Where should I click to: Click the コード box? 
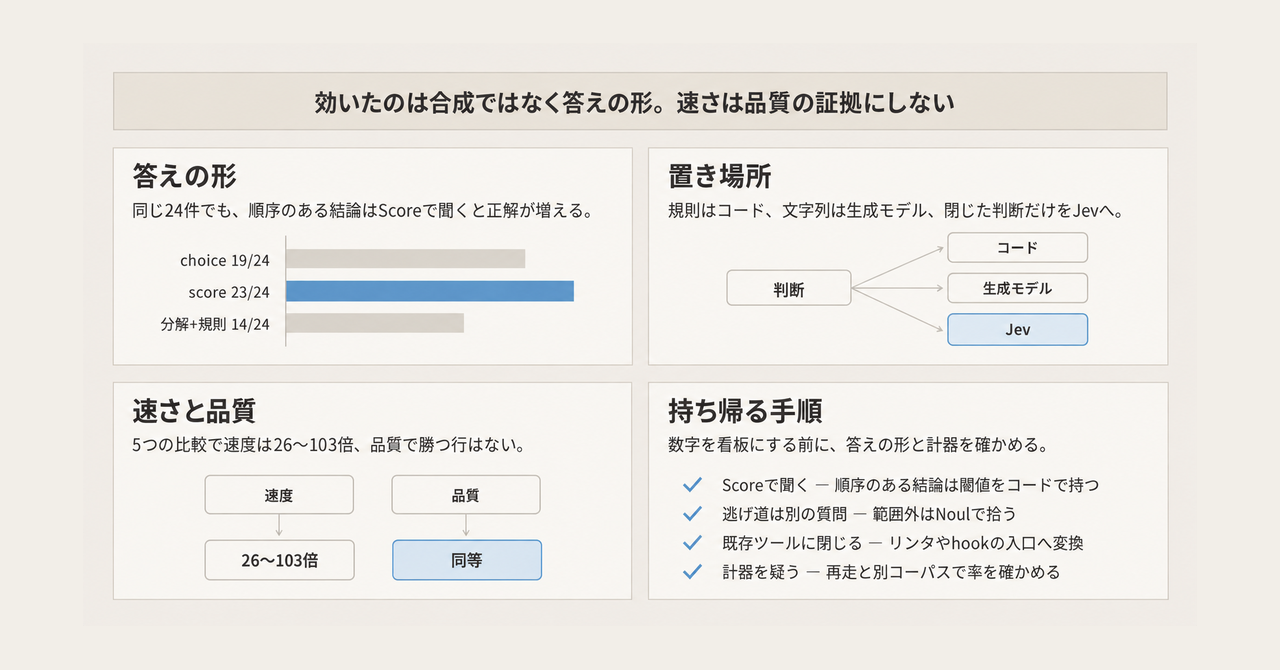tap(1017, 247)
